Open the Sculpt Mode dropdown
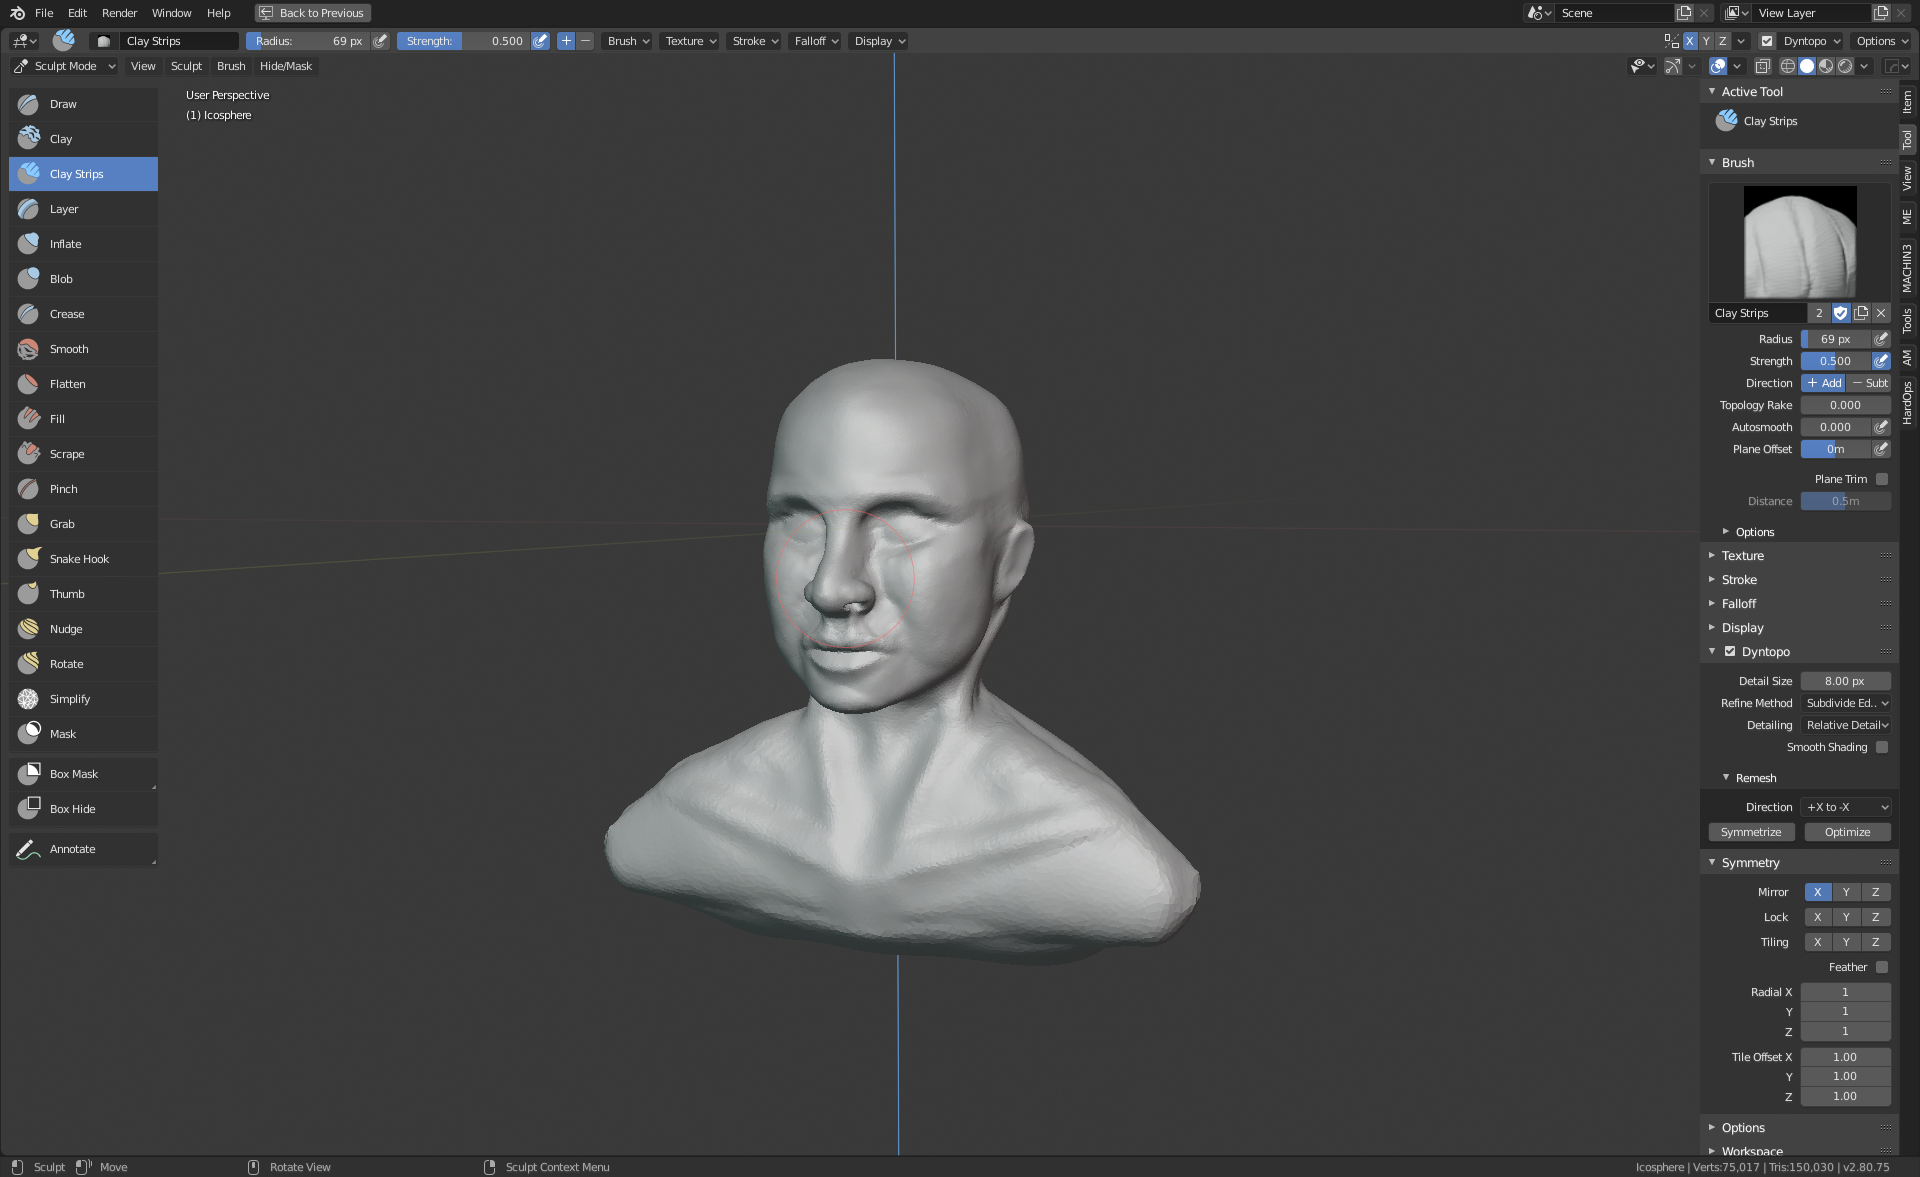 click(x=65, y=66)
